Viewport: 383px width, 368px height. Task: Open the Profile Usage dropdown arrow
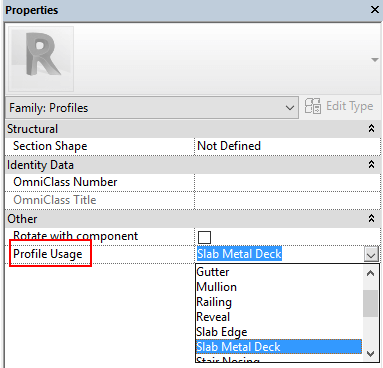point(371,255)
